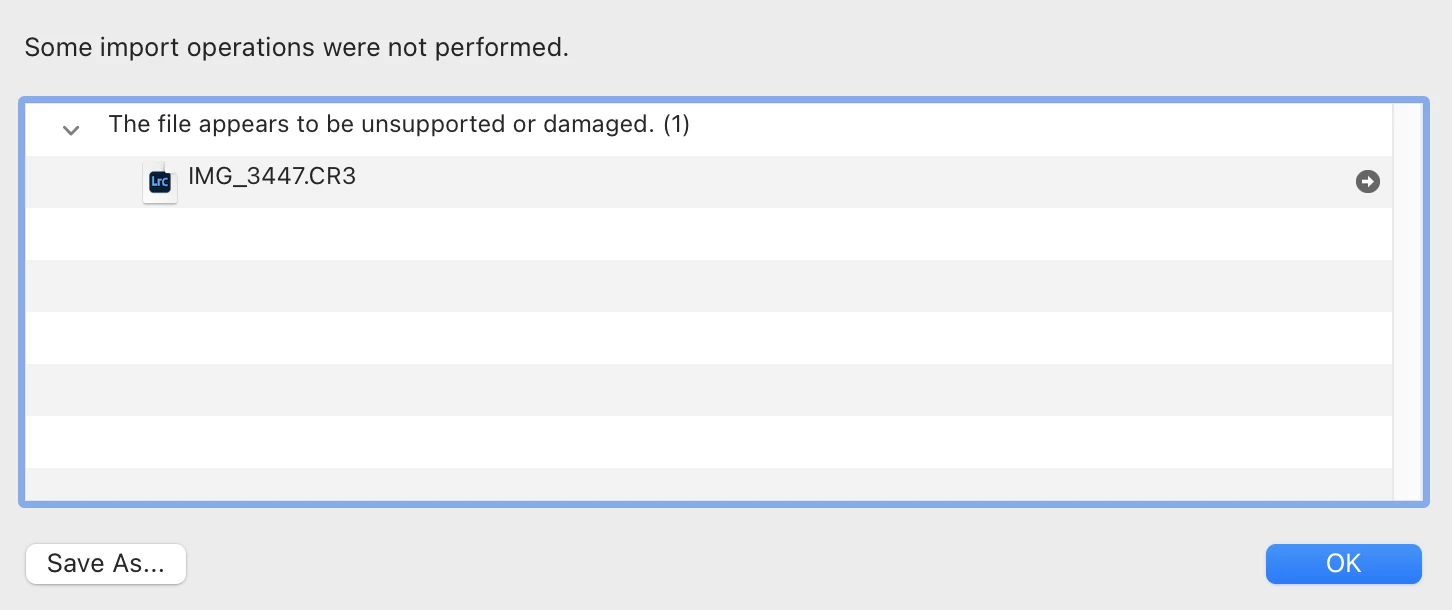The width and height of the screenshot is (1452, 610).
Task: Click the first empty row below IMG_3447.CR3
Action: coord(700,234)
